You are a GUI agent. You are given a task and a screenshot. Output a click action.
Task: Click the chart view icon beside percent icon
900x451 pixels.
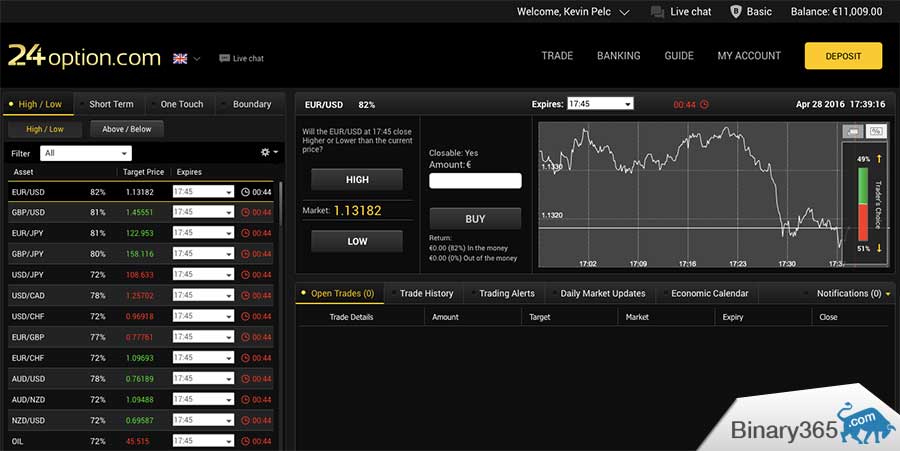852,131
